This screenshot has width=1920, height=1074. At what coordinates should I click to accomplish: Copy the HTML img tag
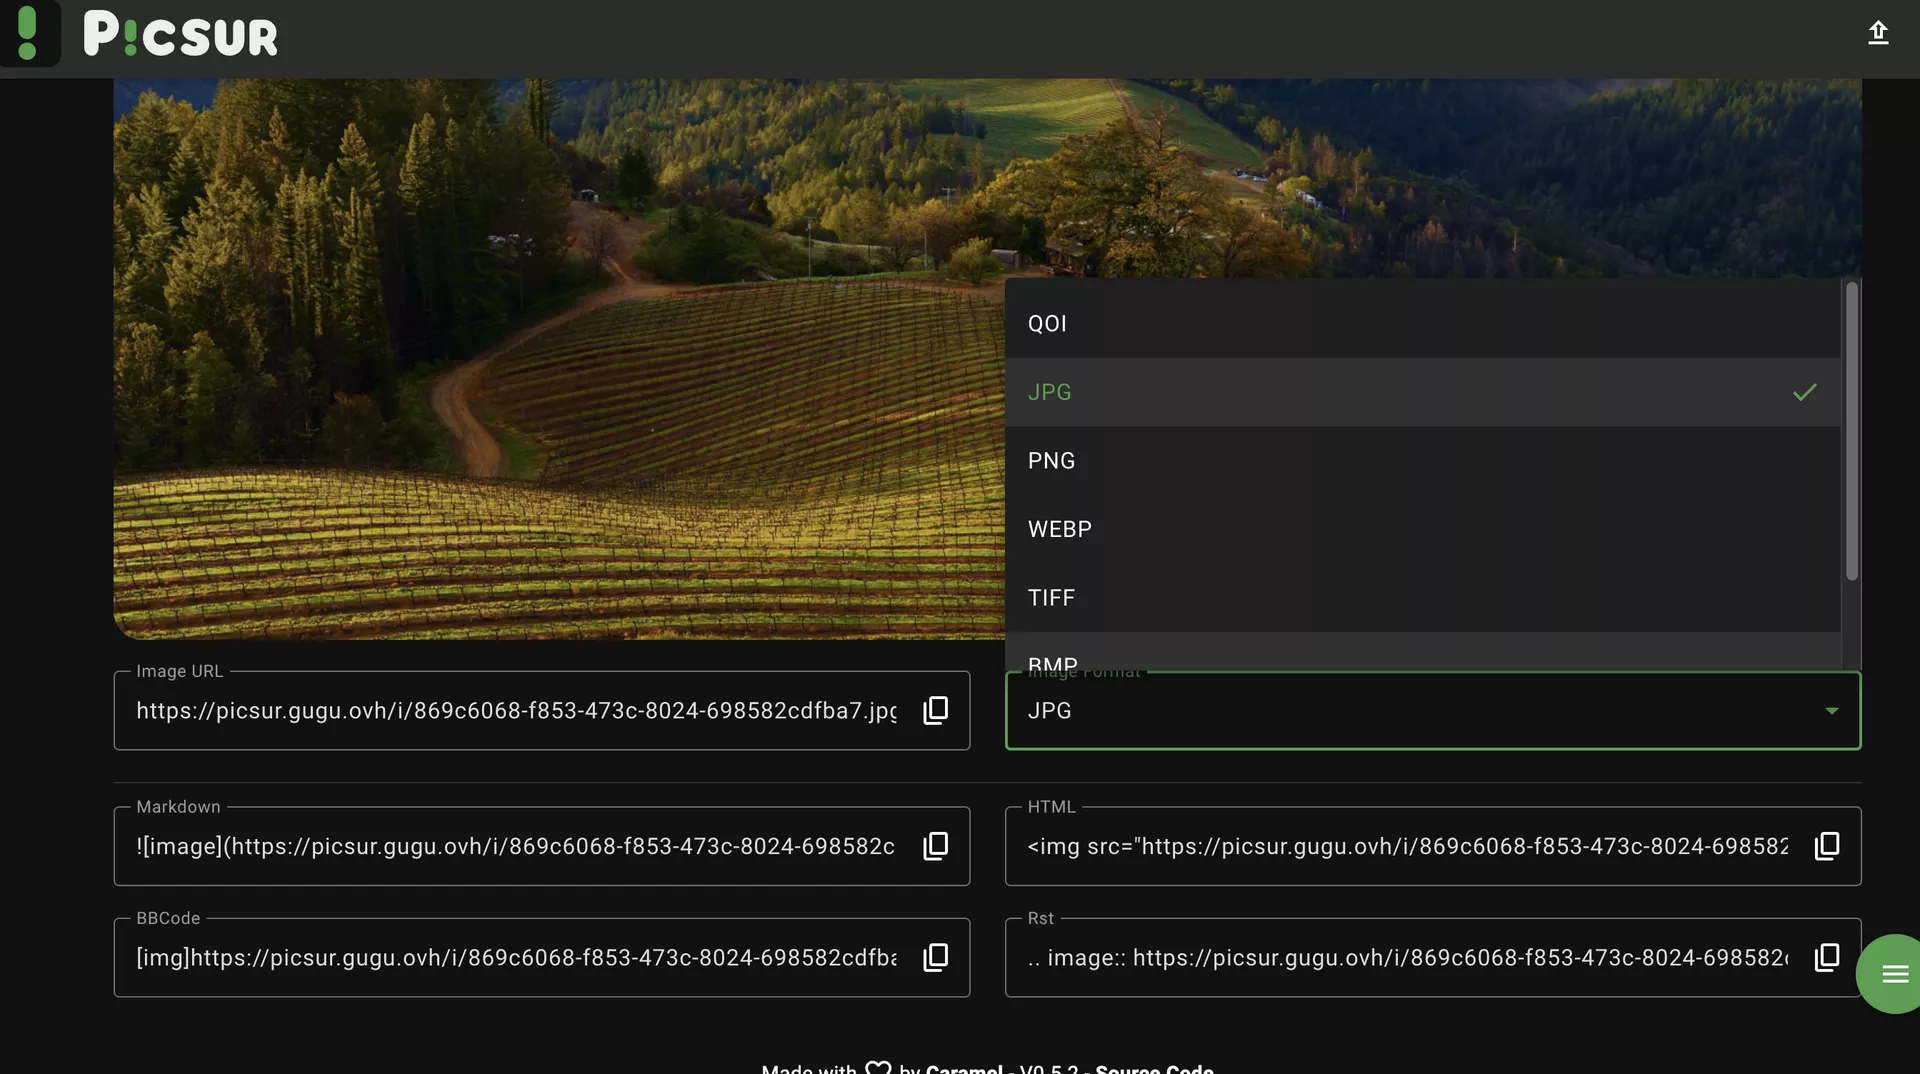(x=1826, y=846)
